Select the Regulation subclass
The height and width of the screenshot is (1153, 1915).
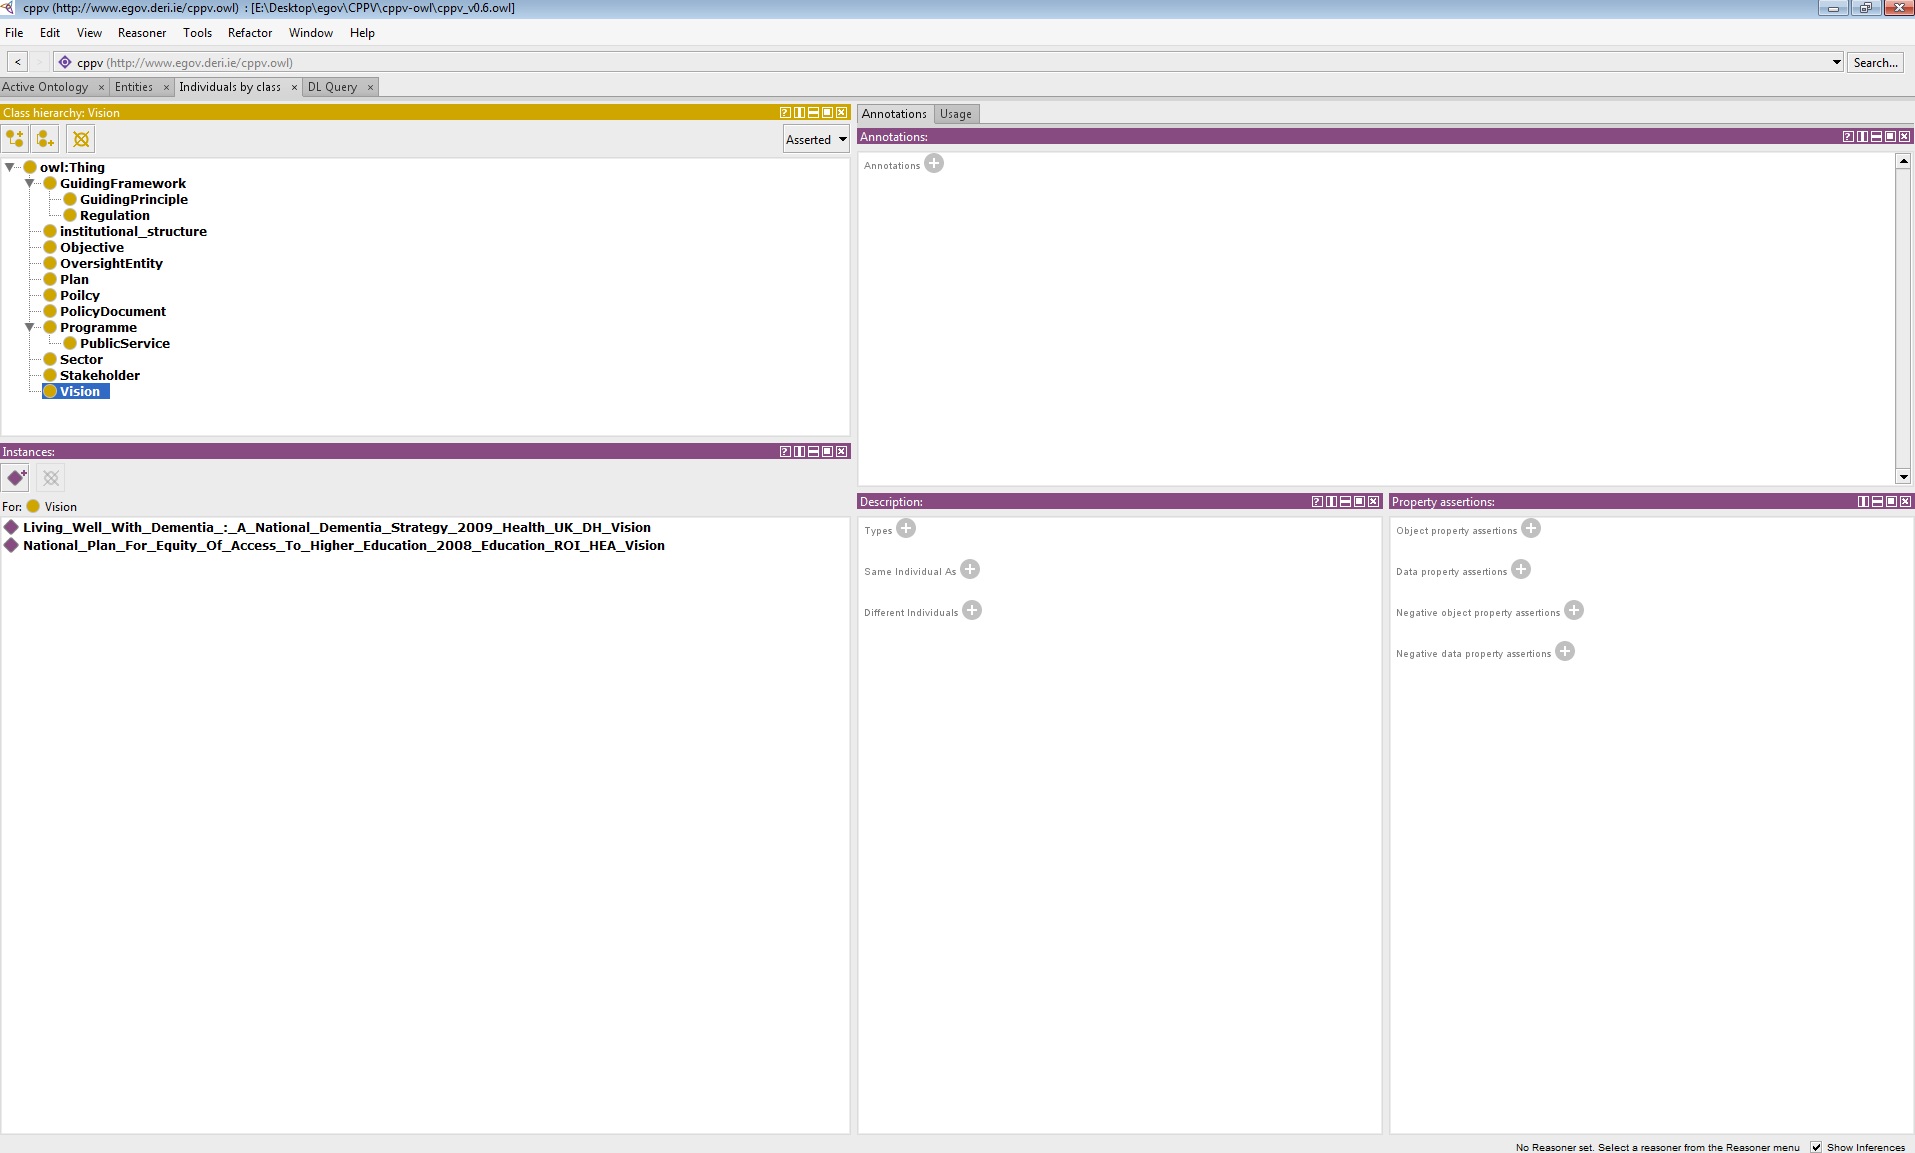pyautogui.click(x=114, y=215)
